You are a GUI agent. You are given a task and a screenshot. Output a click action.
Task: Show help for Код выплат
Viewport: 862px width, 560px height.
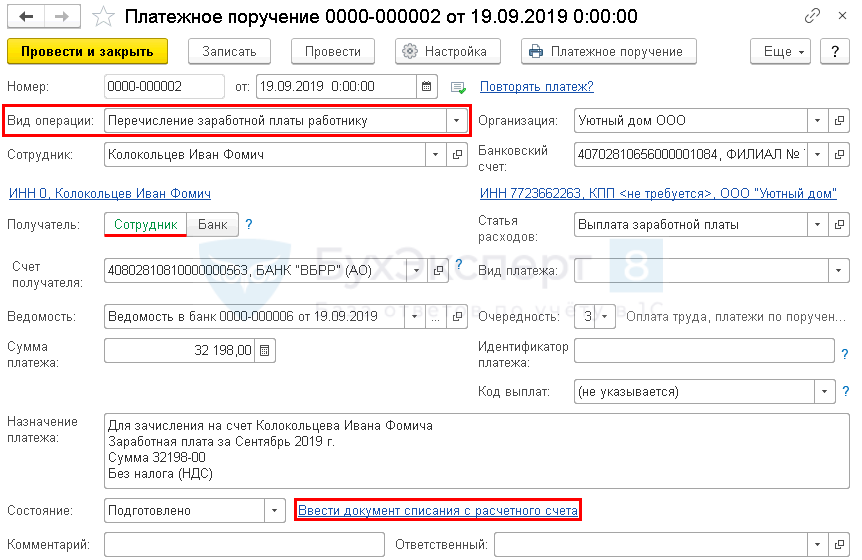(x=846, y=391)
